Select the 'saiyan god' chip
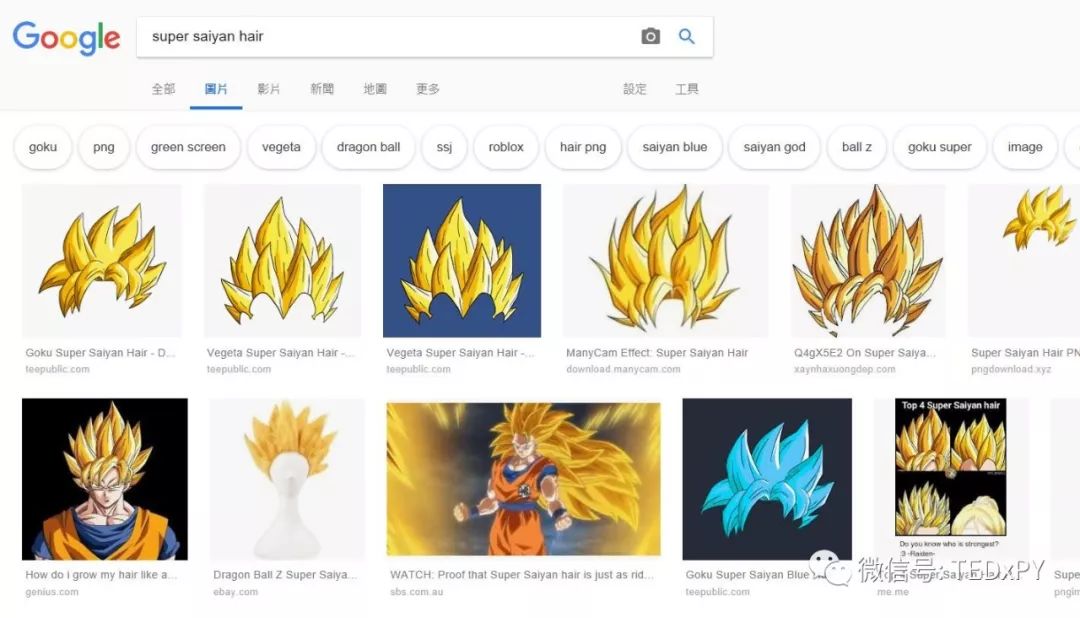 (x=774, y=147)
